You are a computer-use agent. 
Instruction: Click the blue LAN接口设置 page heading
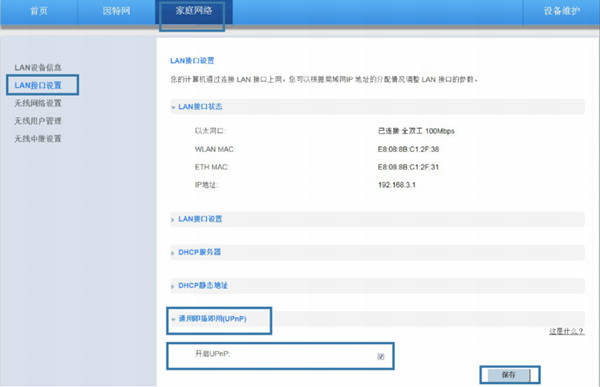point(192,60)
